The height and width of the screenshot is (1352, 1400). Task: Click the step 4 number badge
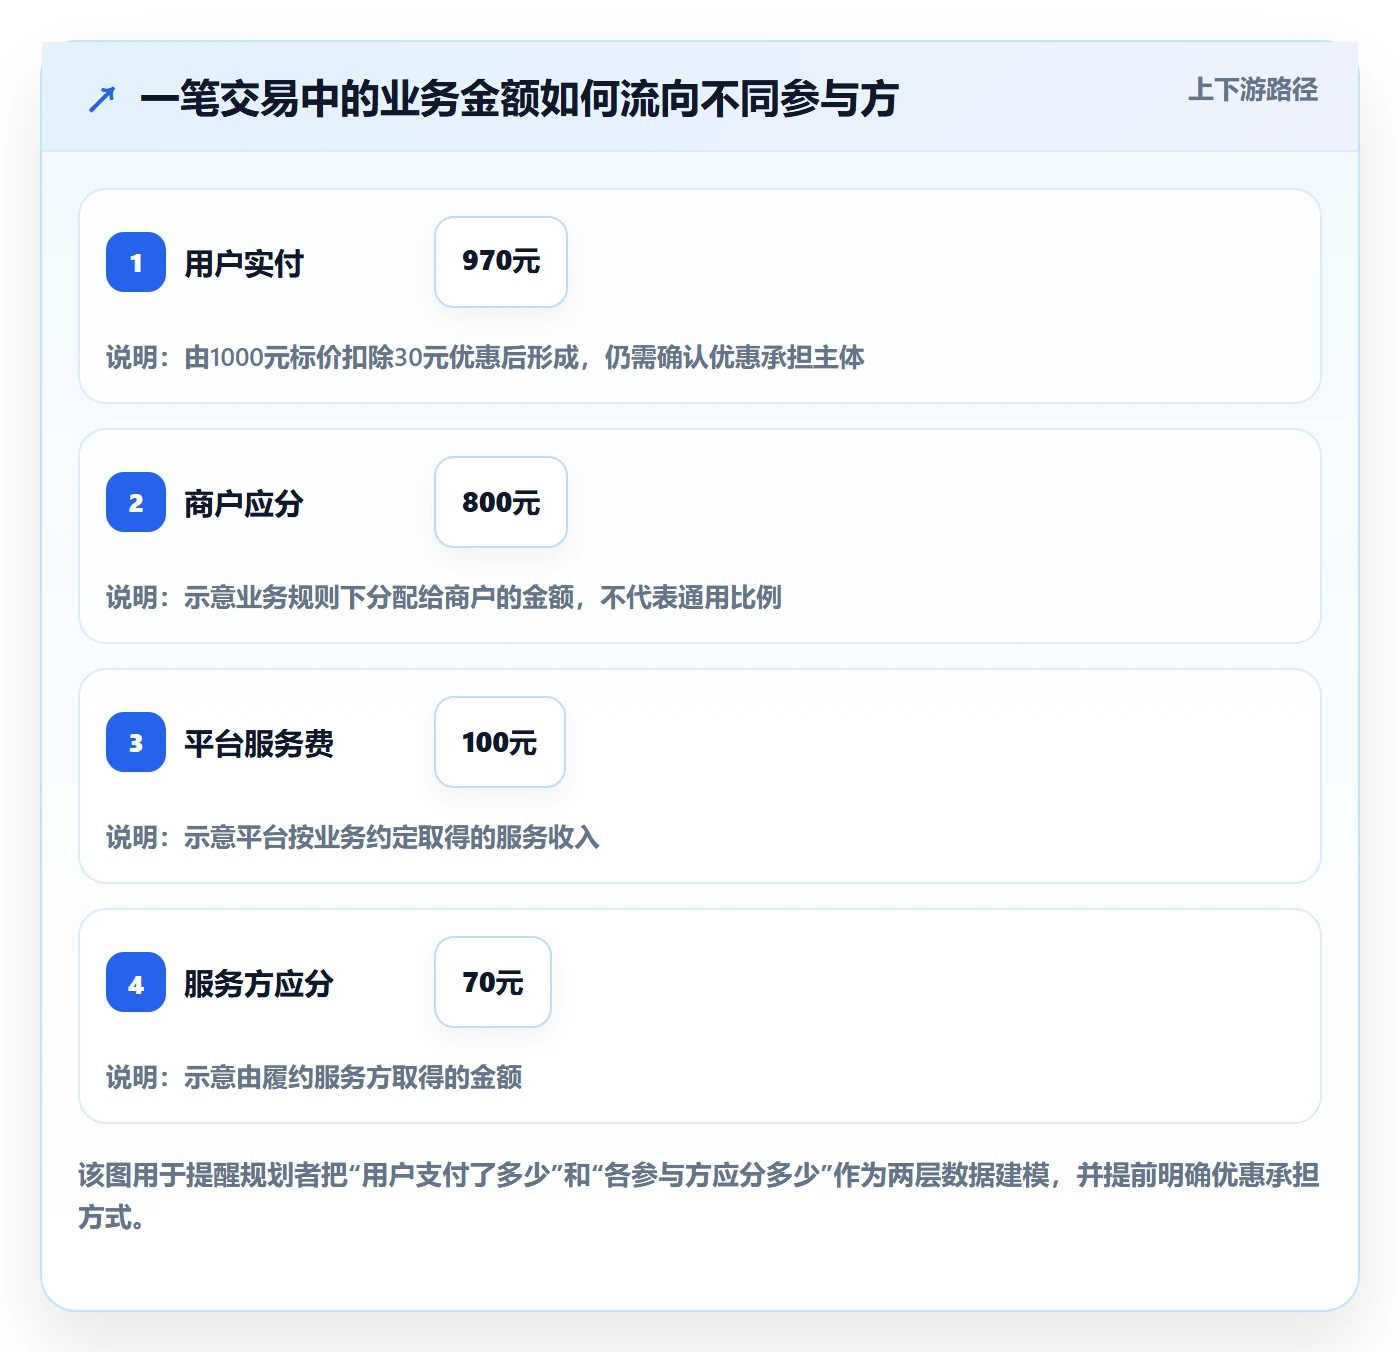tap(136, 982)
